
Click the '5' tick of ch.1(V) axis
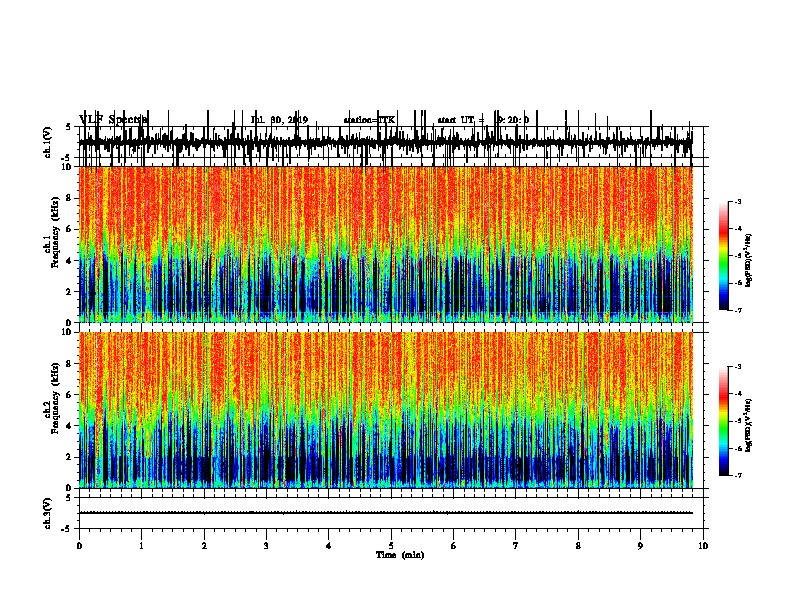tap(69, 127)
